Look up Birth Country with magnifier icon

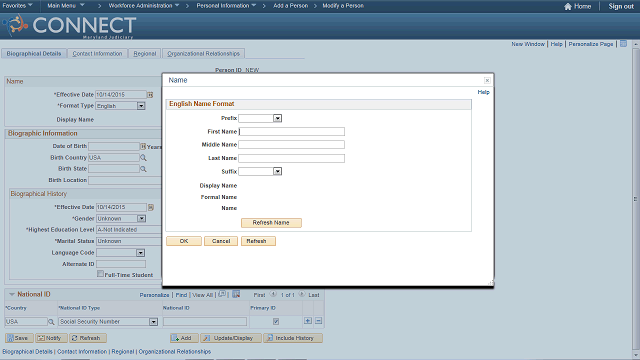click(143, 158)
